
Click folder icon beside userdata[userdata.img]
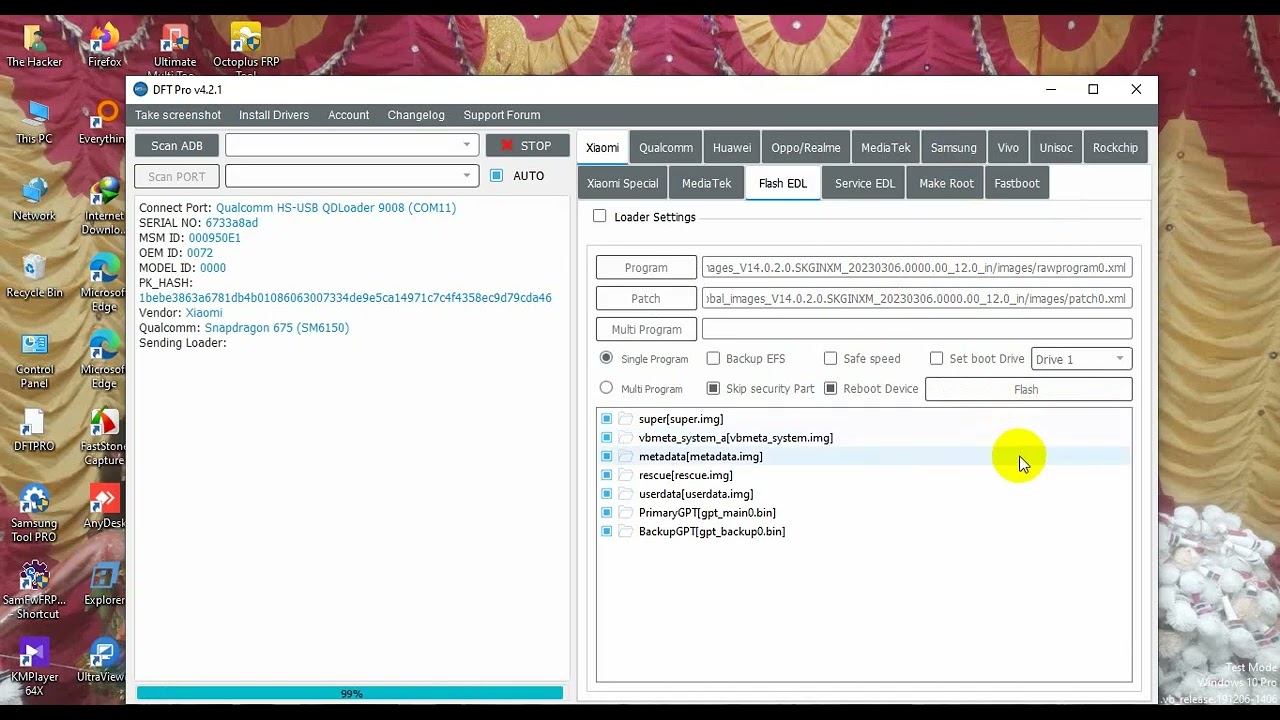[x=626, y=494]
